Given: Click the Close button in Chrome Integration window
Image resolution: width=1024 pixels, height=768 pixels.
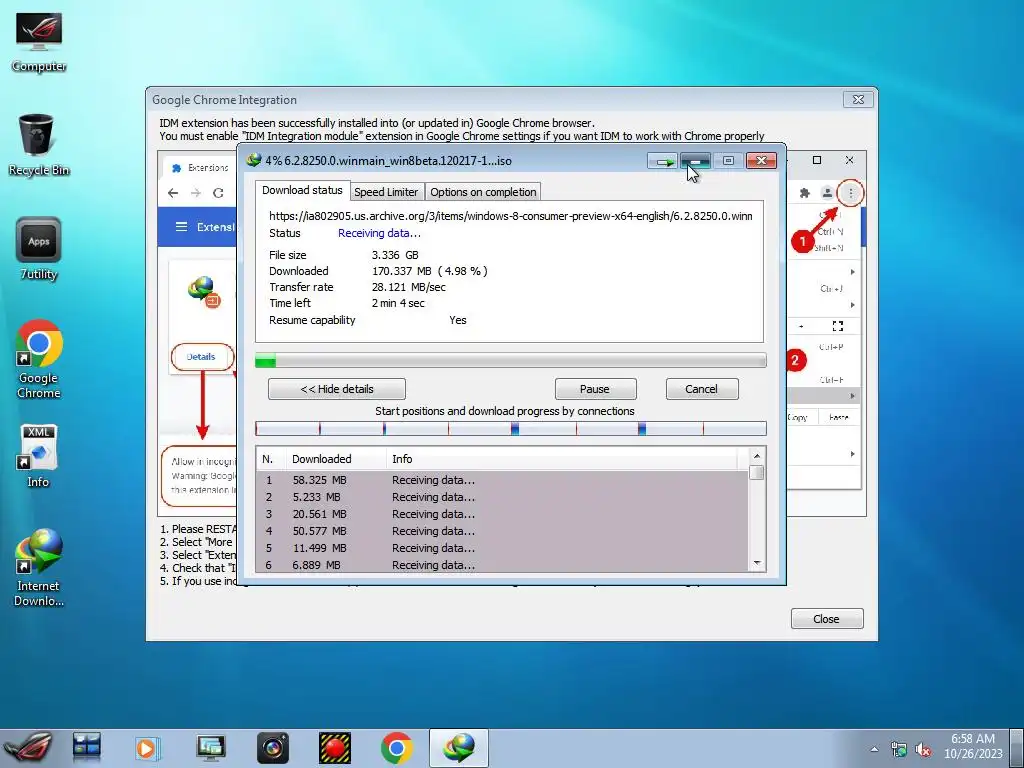Looking at the screenshot, I should click(827, 619).
